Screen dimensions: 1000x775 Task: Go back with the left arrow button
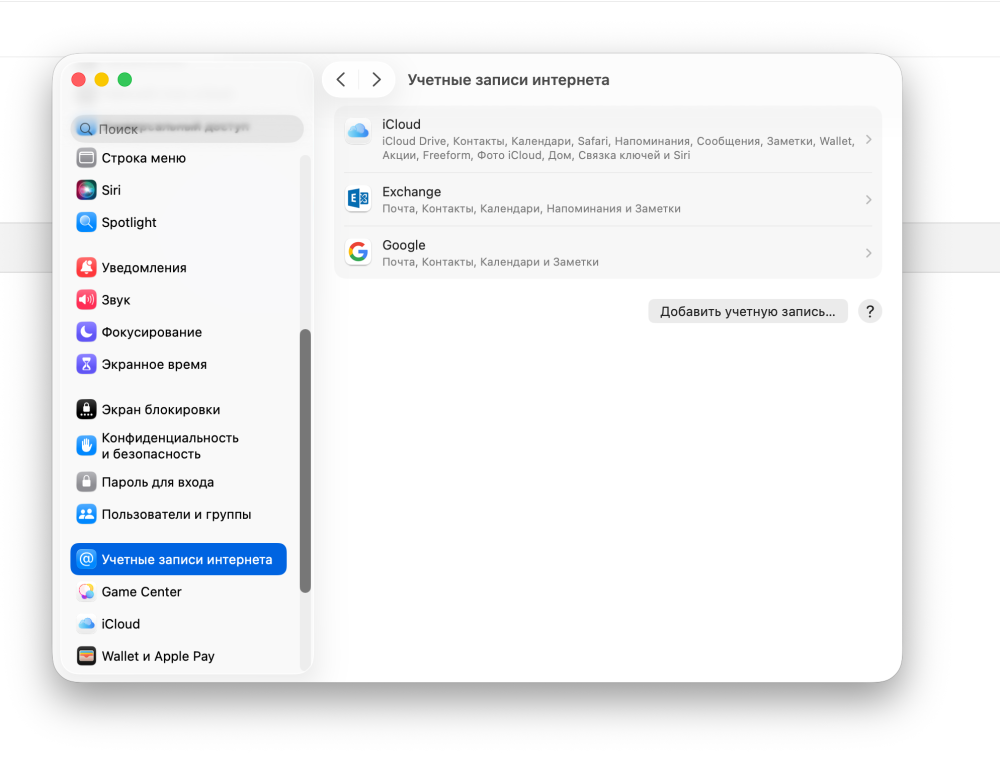click(x=341, y=80)
